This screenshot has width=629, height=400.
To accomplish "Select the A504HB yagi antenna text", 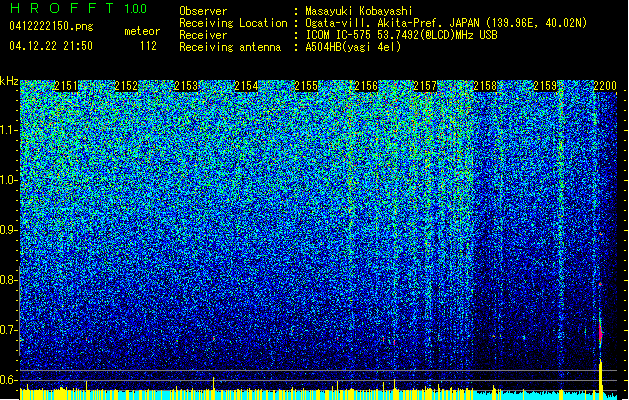I will (x=353, y=47).
